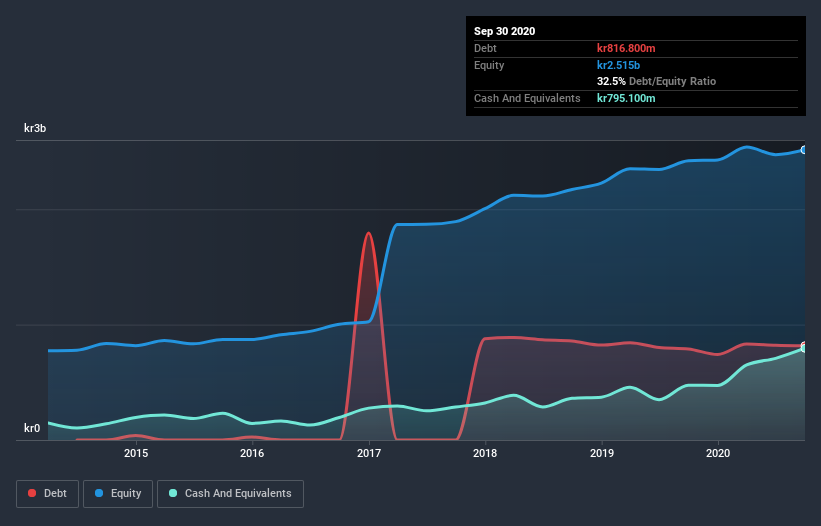Click the 32.5% Debt/Equity Ratio text
Image resolution: width=821 pixels, height=526 pixels.
point(656,81)
